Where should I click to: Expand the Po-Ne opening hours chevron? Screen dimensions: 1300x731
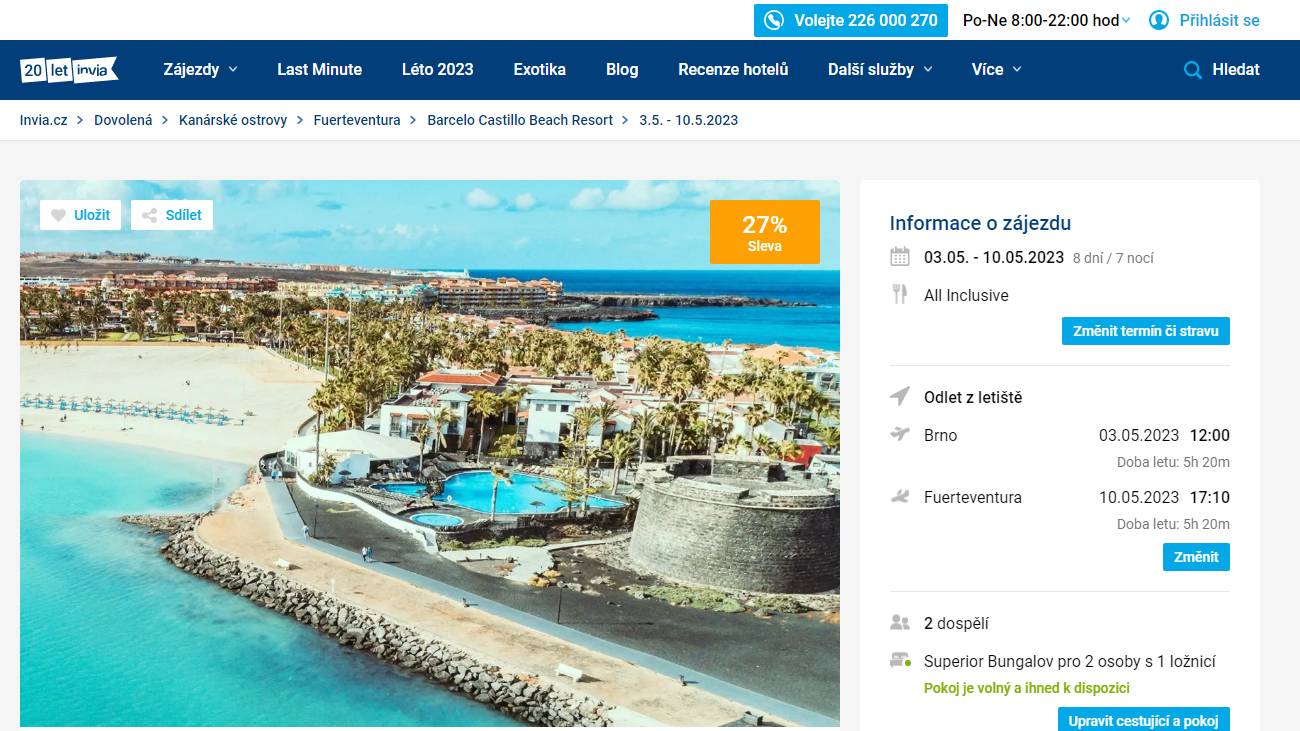(x=1126, y=20)
